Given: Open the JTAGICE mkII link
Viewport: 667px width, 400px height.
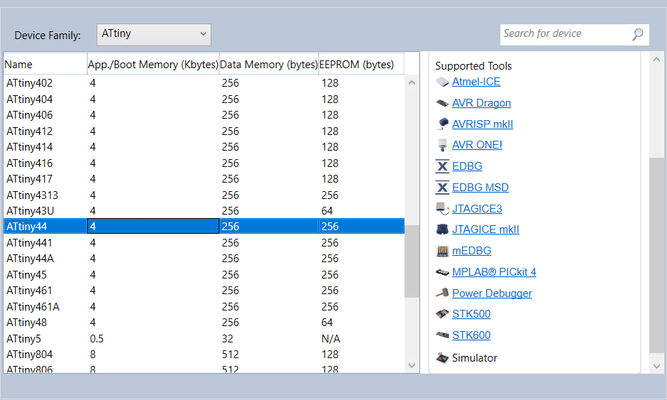Looking at the screenshot, I should click(485, 229).
